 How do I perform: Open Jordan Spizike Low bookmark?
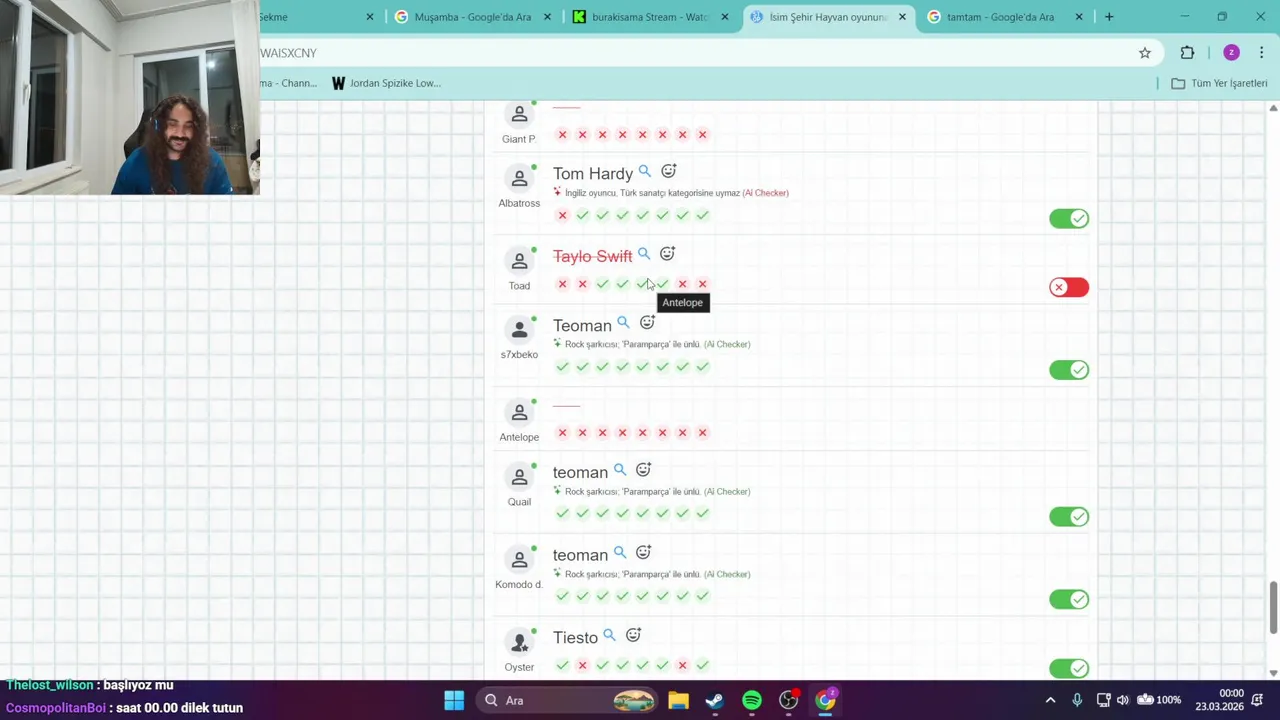(x=386, y=83)
